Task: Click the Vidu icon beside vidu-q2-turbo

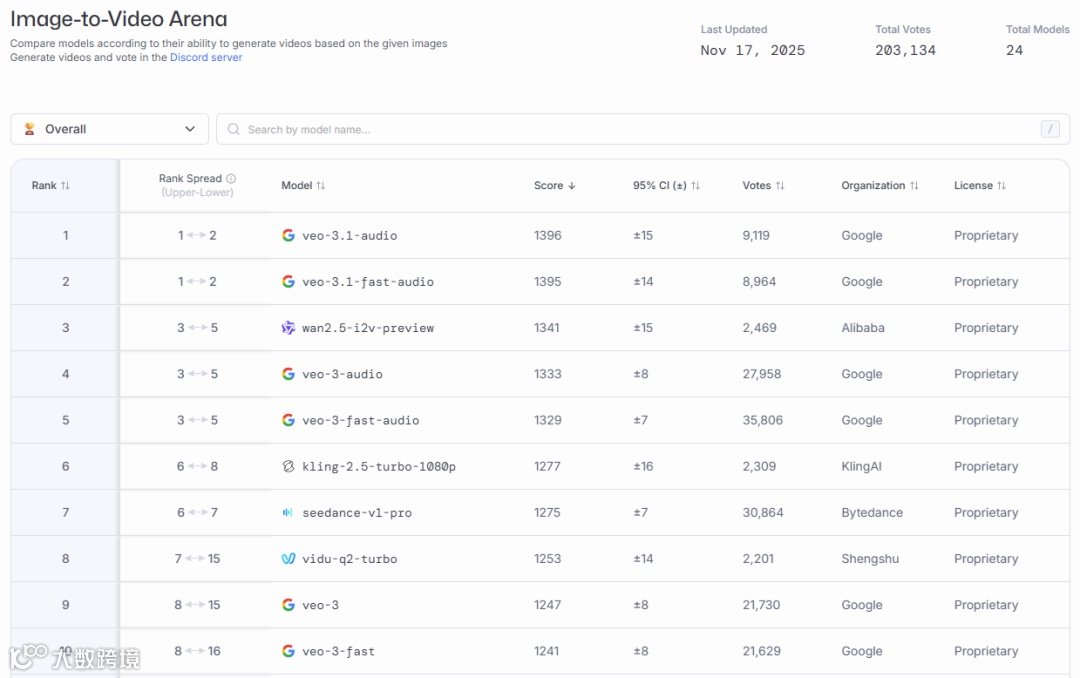Action: click(x=288, y=559)
